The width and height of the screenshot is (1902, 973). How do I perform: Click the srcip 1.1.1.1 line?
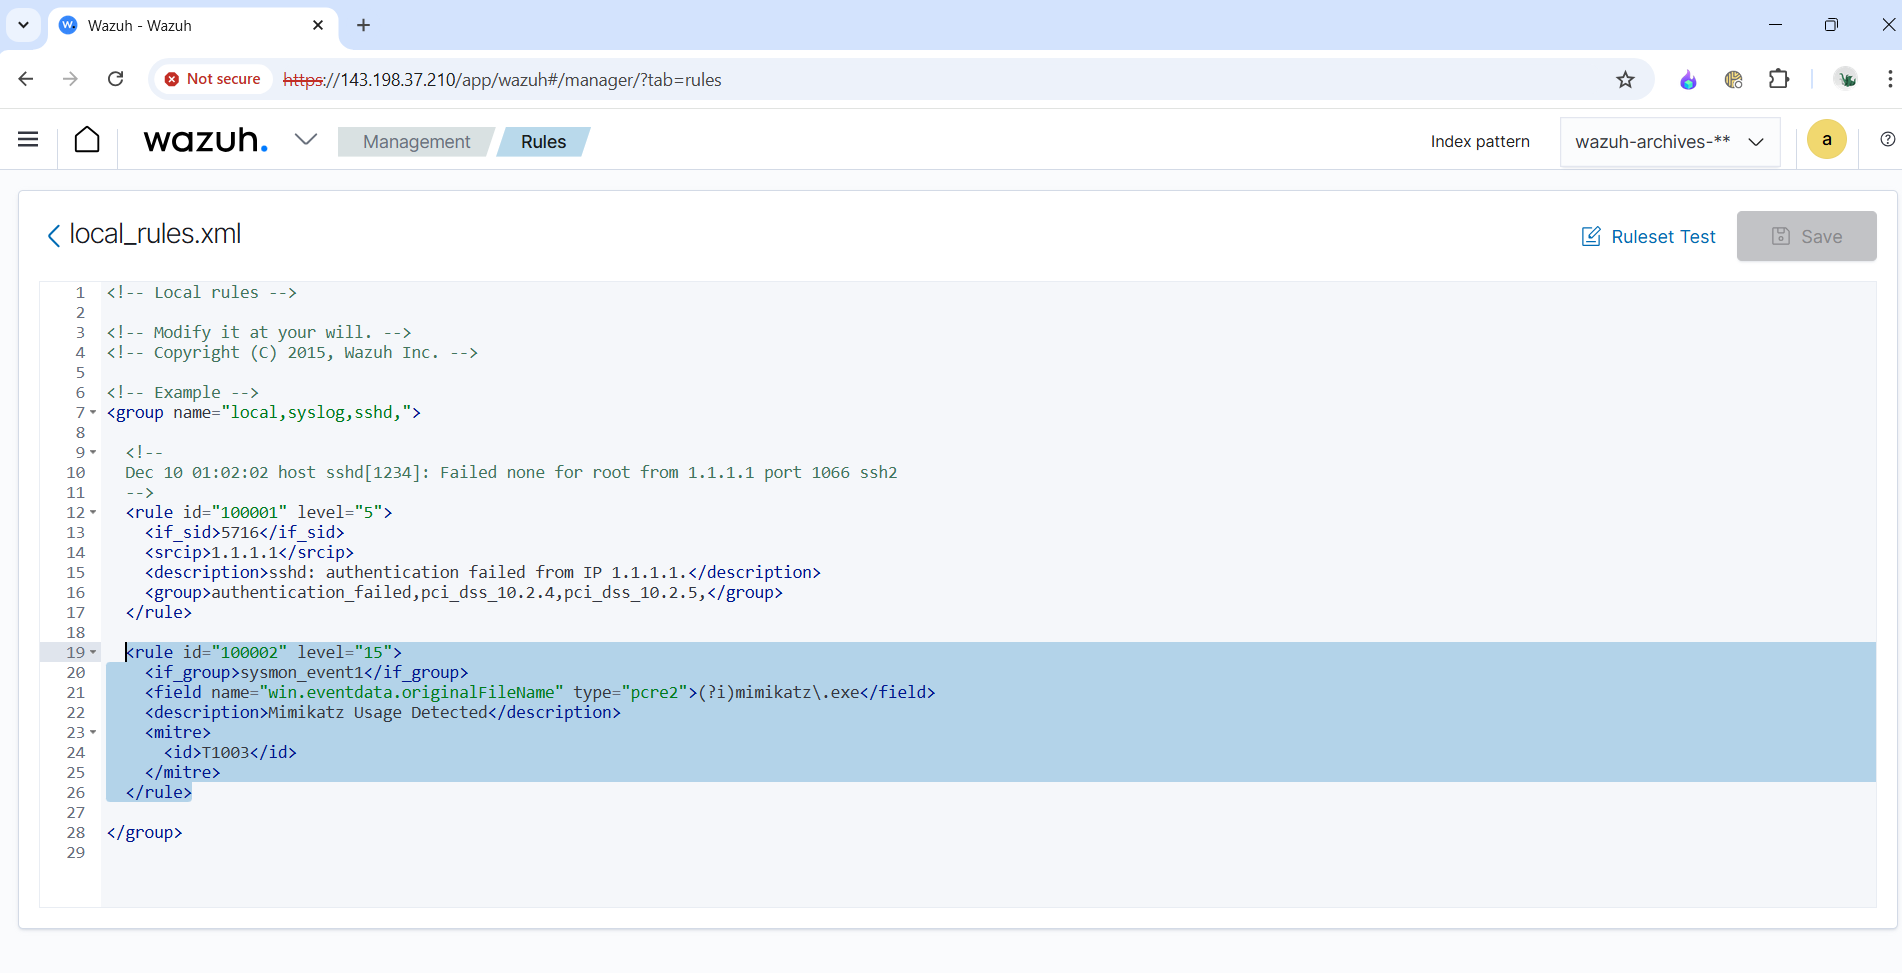tap(249, 553)
